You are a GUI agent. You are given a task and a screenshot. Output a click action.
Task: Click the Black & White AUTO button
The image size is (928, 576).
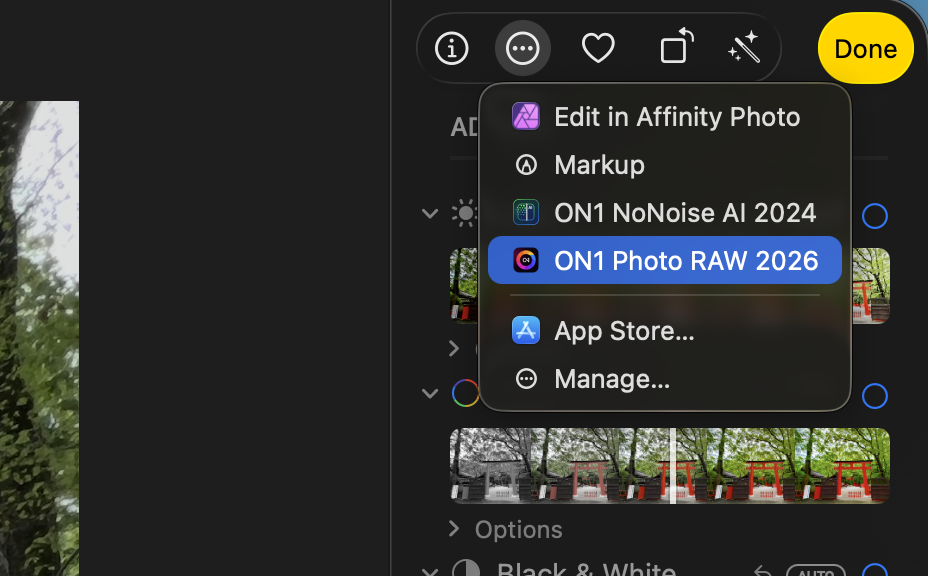pos(816,571)
